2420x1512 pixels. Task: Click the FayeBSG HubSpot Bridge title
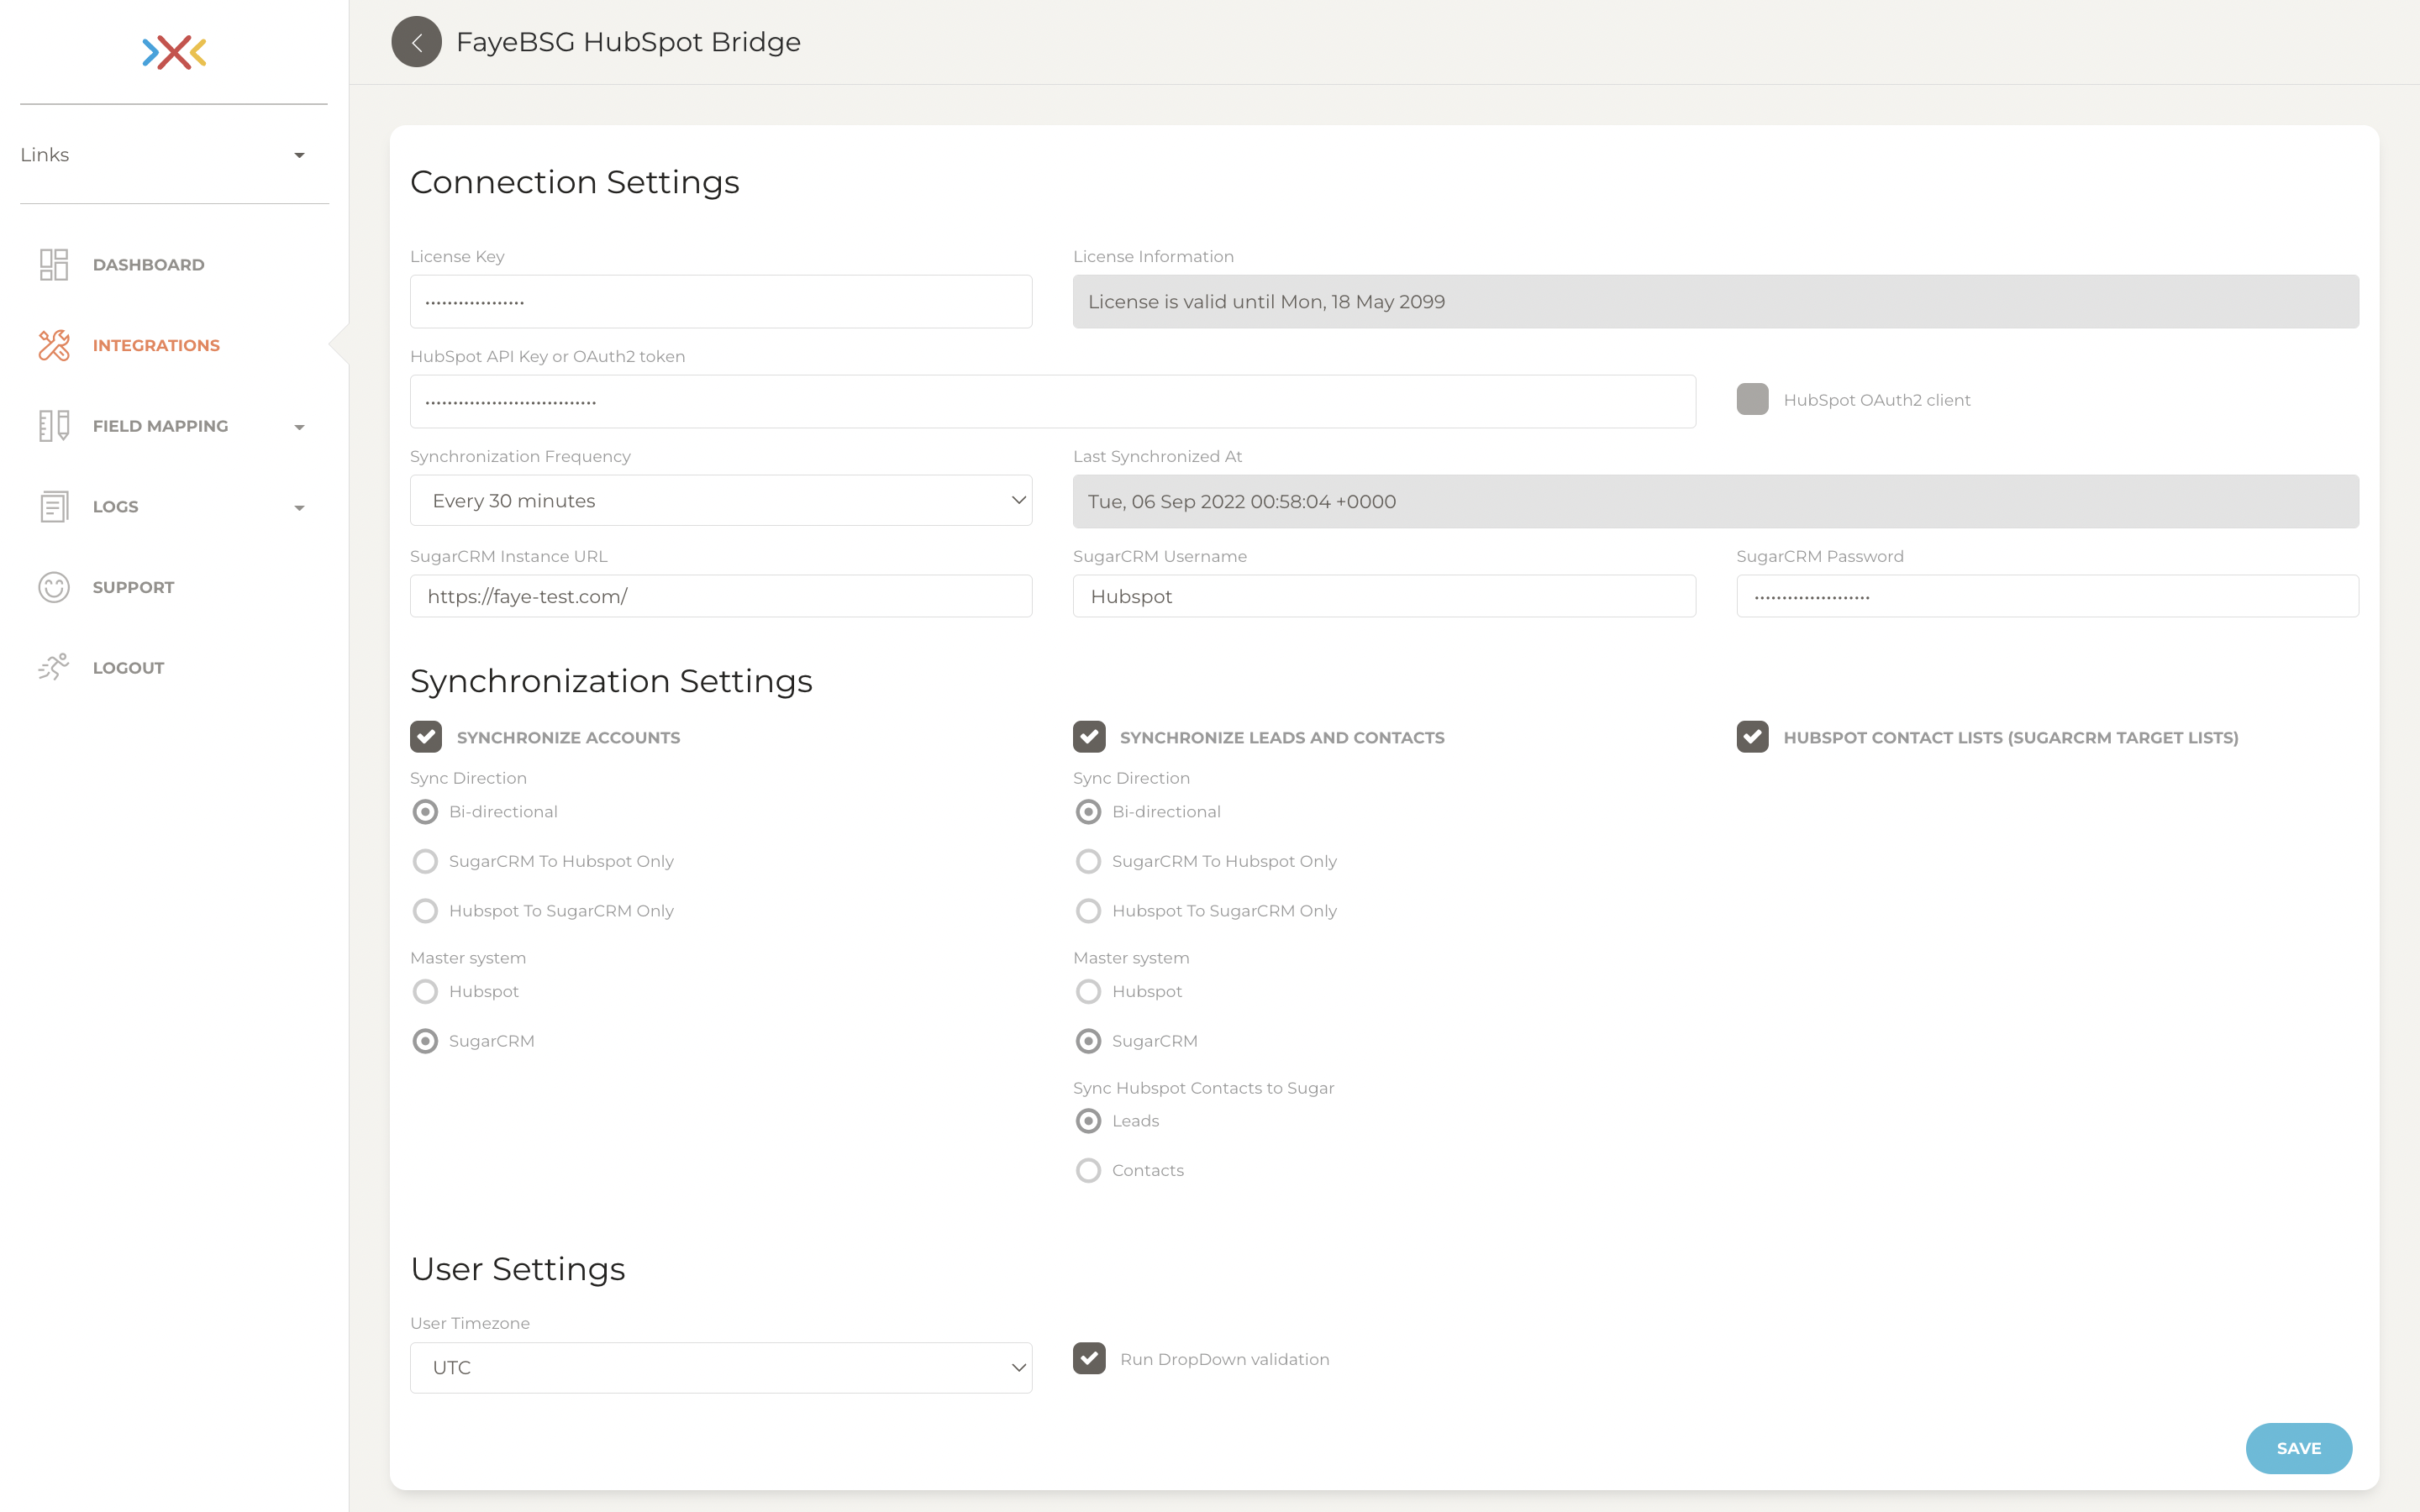[628, 42]
